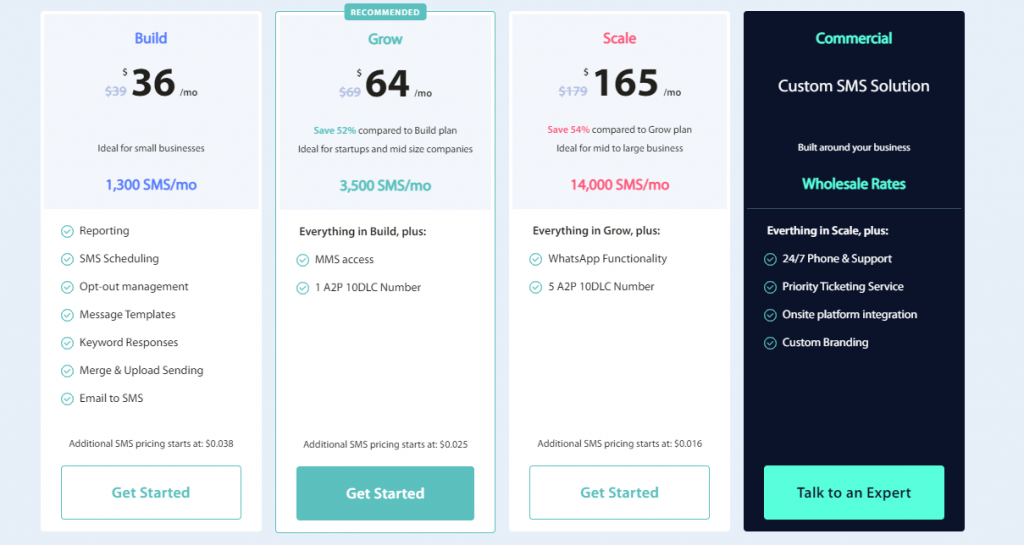Image resolution: width=1024 pixels, height=545 pixels.
Task: Click the Wholesale Rates text
Action: pyautogui.click(x=854, y=184)
